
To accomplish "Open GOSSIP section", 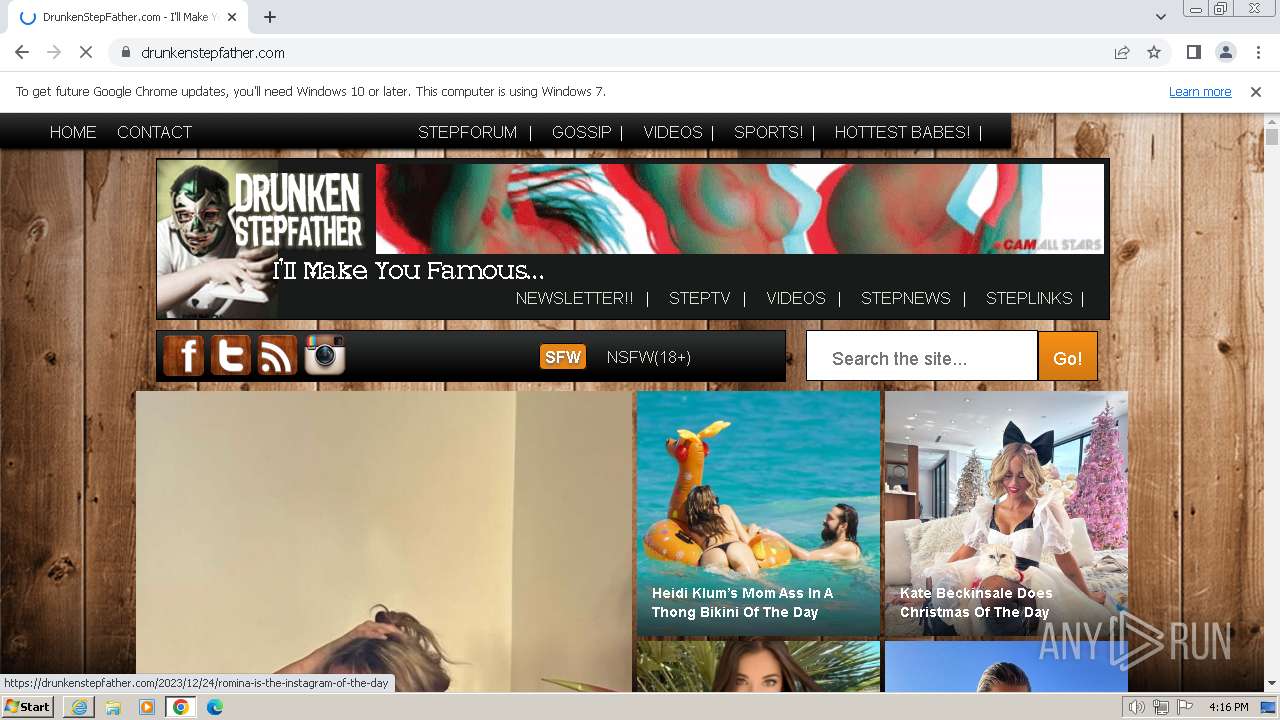I will click(x=581, y=132).
